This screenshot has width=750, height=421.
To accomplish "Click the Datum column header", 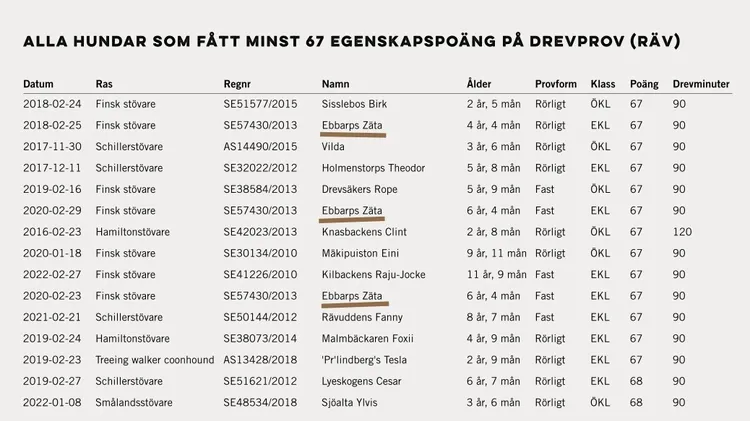I will coord(38,84).
